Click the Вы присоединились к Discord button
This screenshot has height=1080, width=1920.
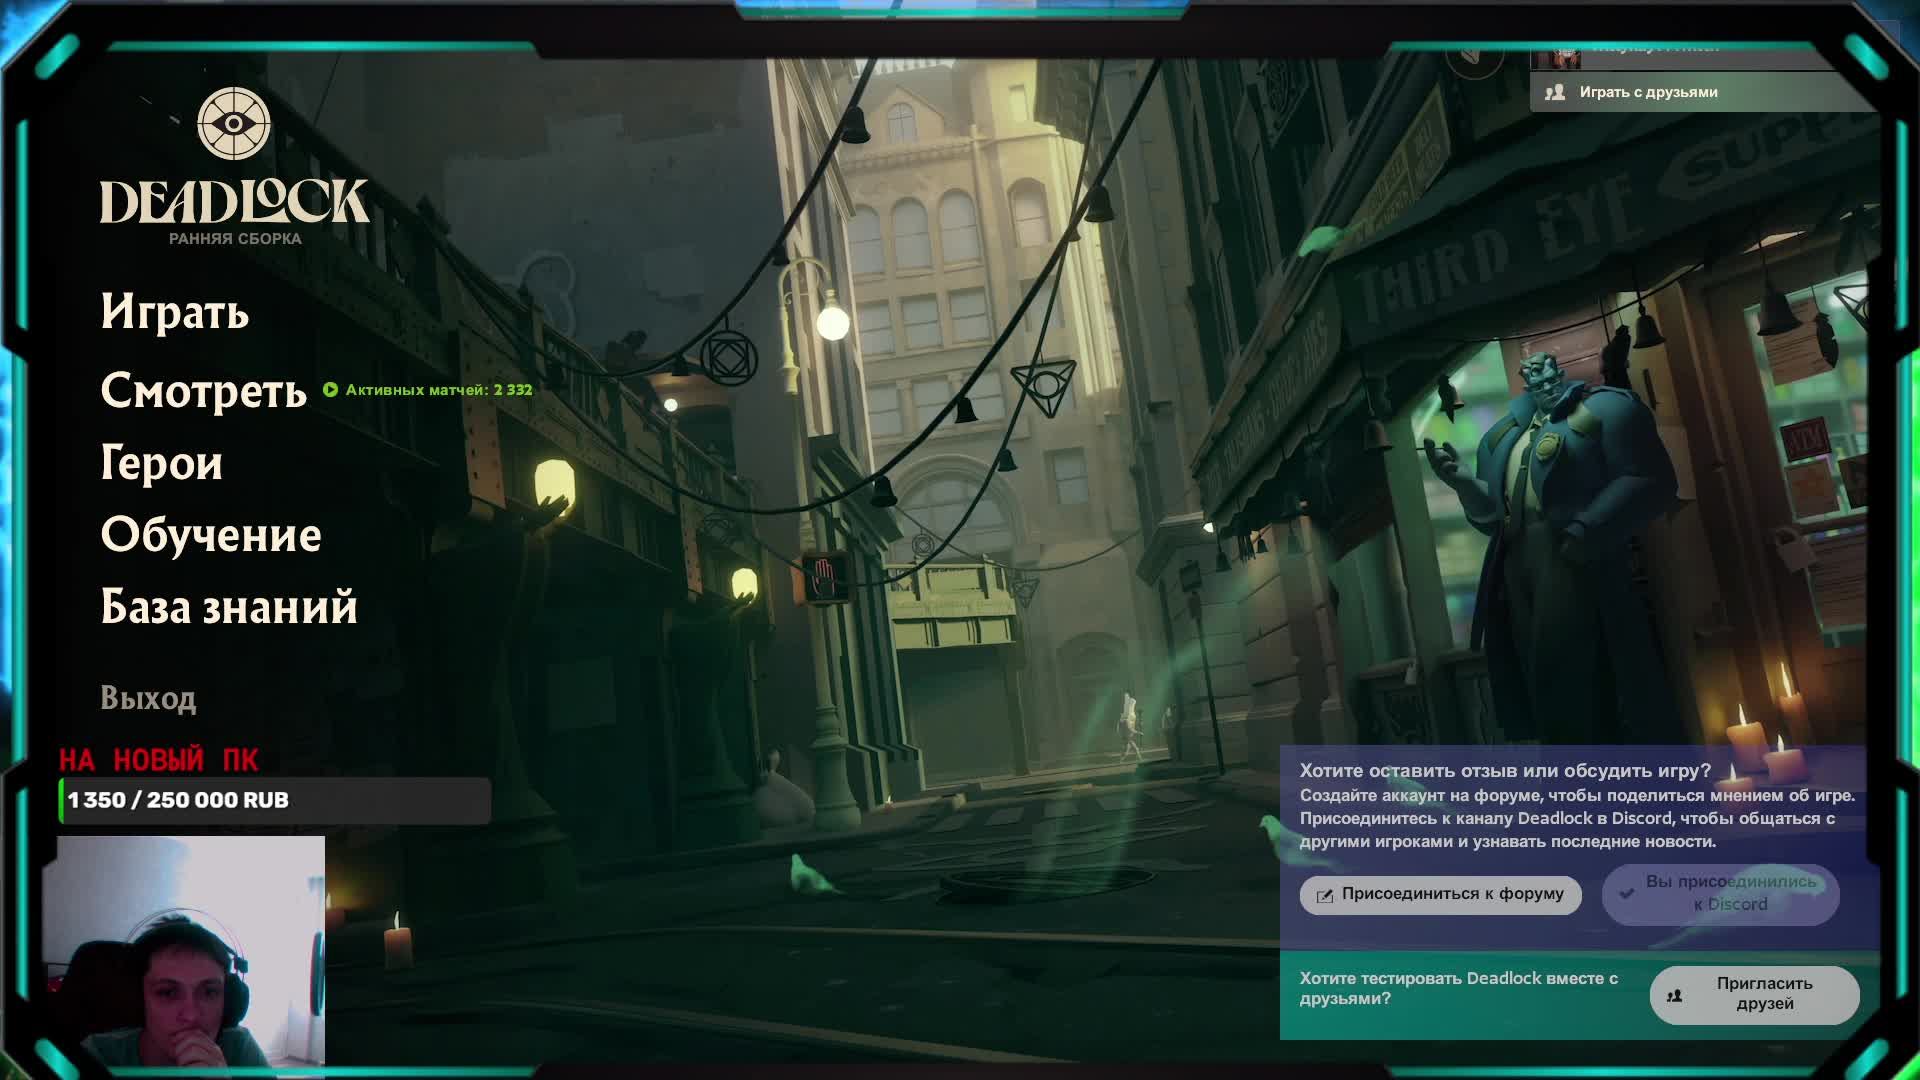point(1720,893)
